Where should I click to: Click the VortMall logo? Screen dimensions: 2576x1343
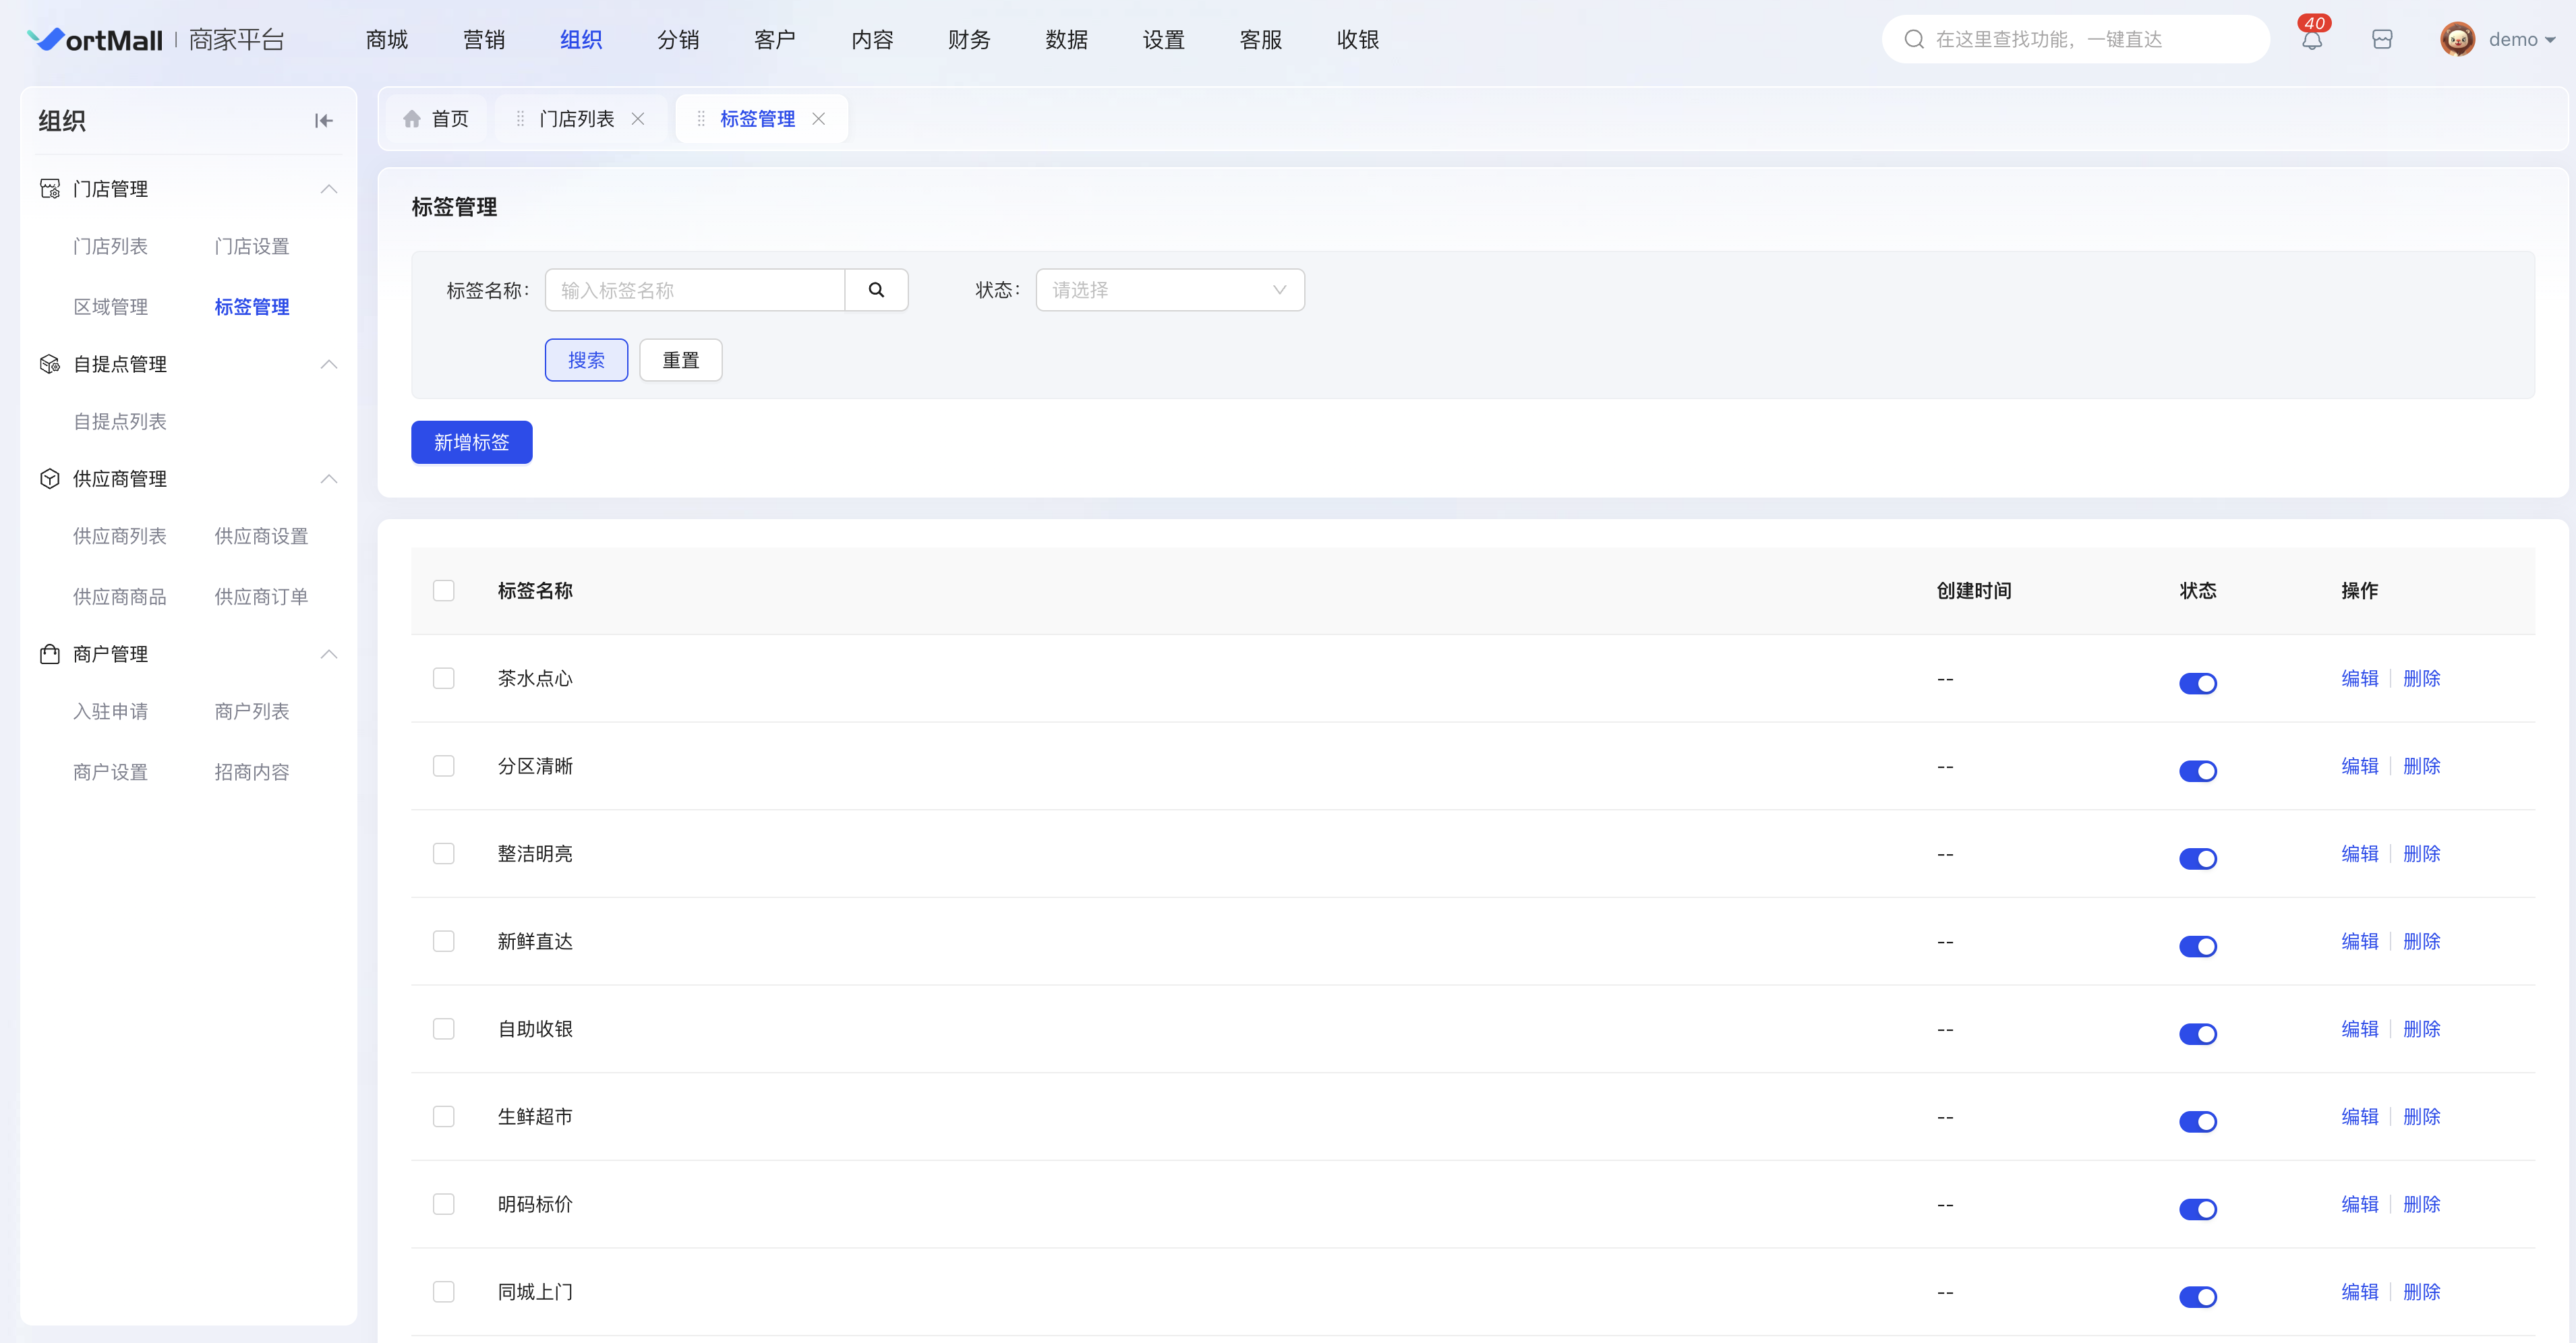click(95, 40)
